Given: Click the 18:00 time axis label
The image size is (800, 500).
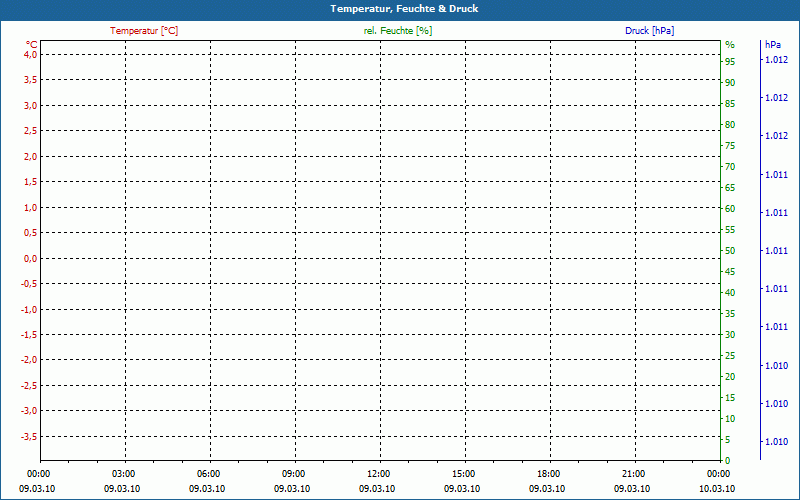Looking at the screenshot, I should pos(548,474).
